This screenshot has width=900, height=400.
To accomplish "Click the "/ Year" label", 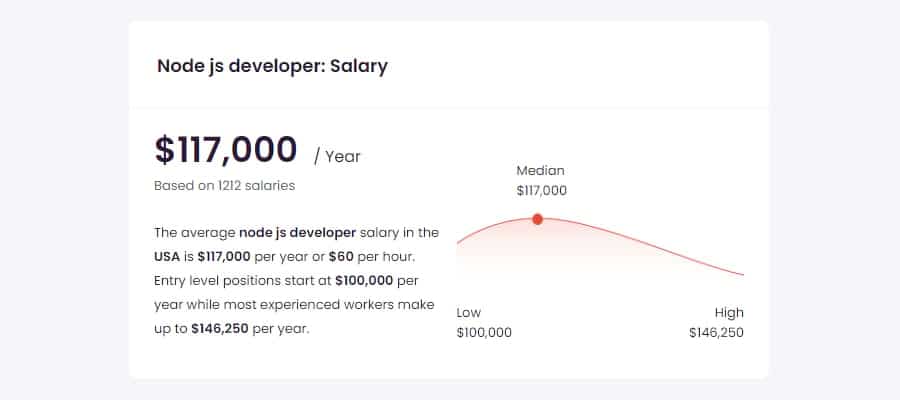I will click(337, 156).
